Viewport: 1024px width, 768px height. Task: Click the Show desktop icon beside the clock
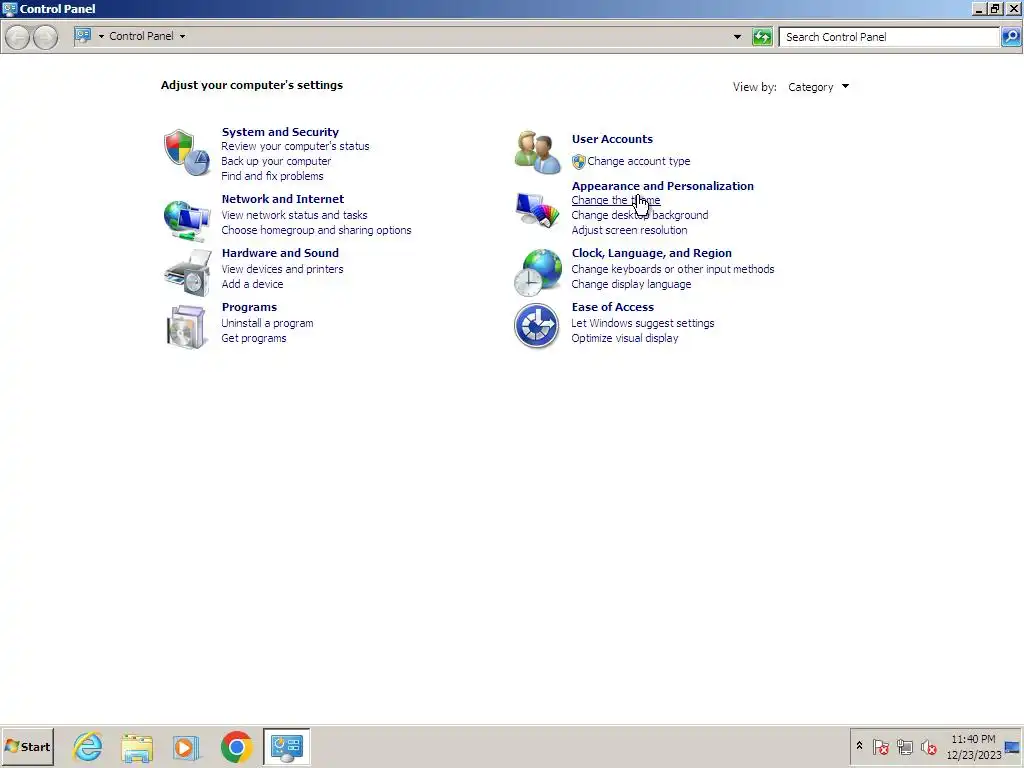(x=1013, y=748)
